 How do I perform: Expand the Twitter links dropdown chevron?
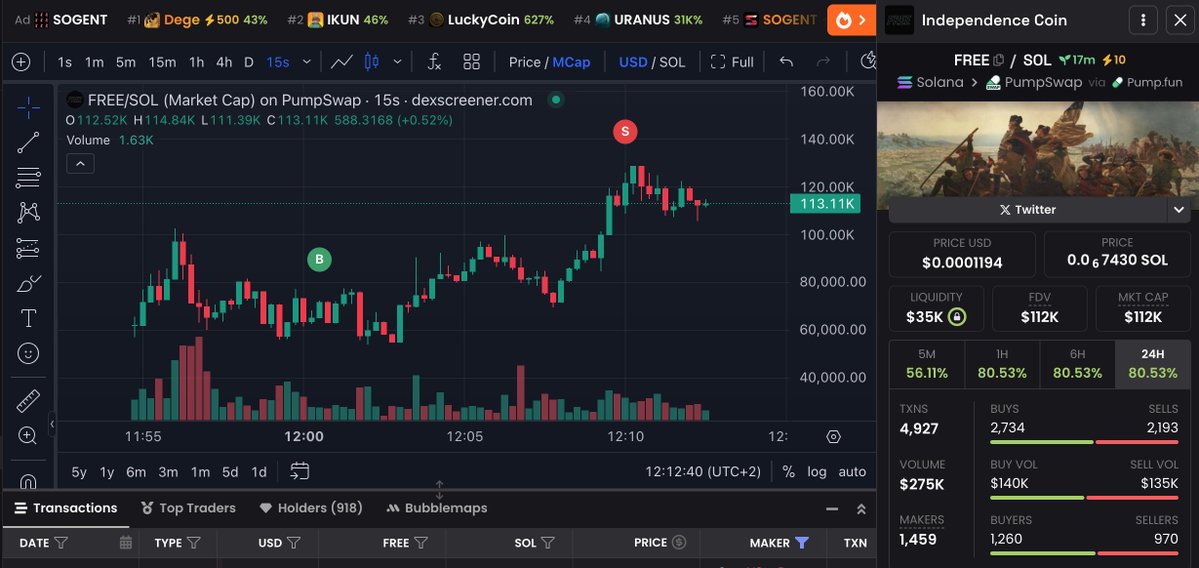tap(1178, 209)
